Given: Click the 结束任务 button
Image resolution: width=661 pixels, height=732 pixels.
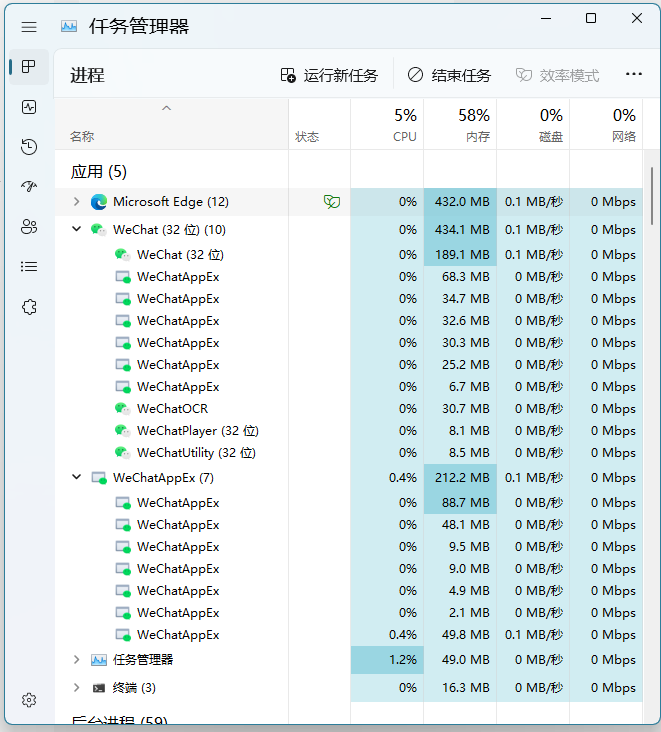Looking at the screenshot, I should coord(449,75).
